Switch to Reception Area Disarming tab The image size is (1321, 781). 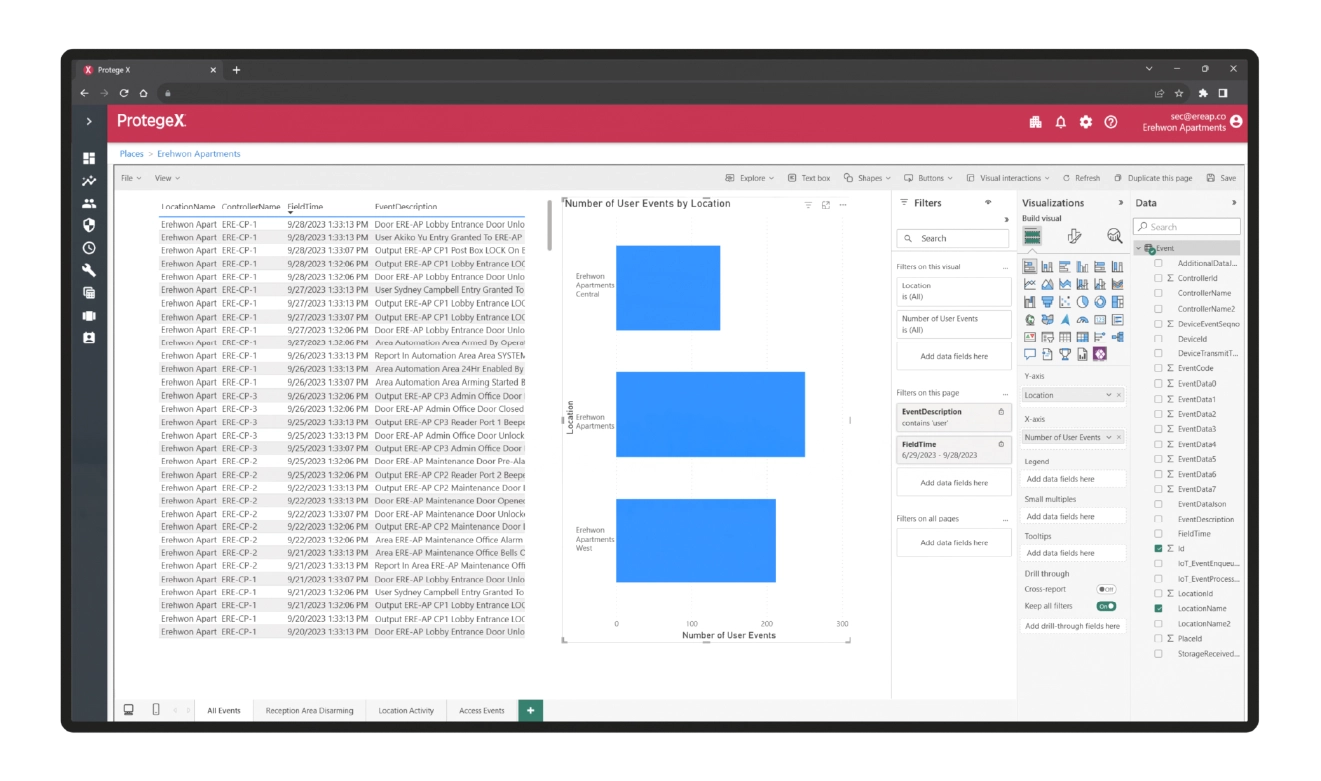pyautogui.click(x=309, y=710)
